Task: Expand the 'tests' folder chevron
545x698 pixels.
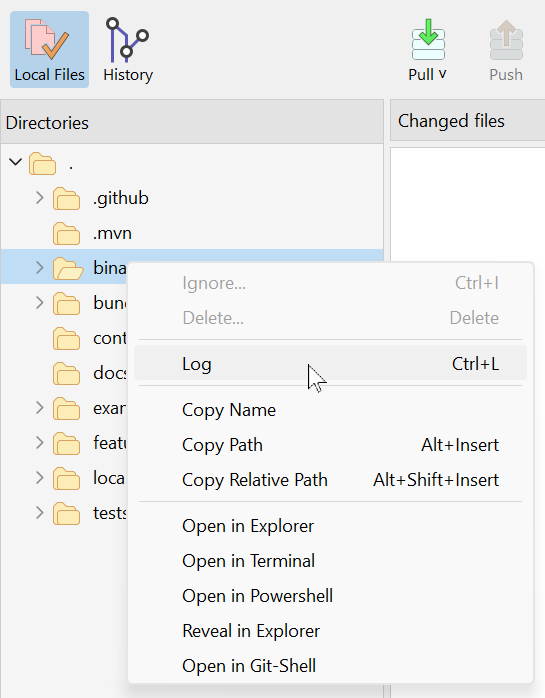Action: point(39,513)
